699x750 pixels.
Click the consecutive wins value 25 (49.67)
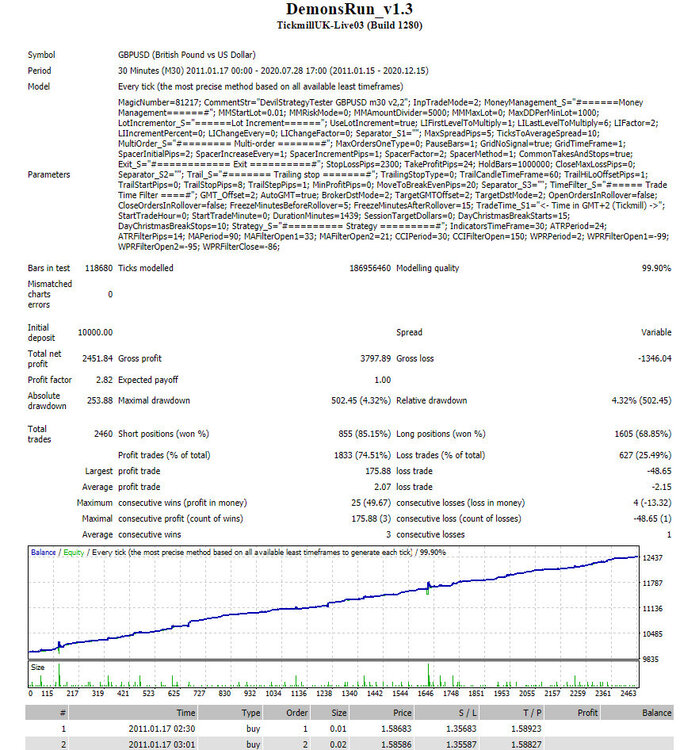tap(371, 503)
